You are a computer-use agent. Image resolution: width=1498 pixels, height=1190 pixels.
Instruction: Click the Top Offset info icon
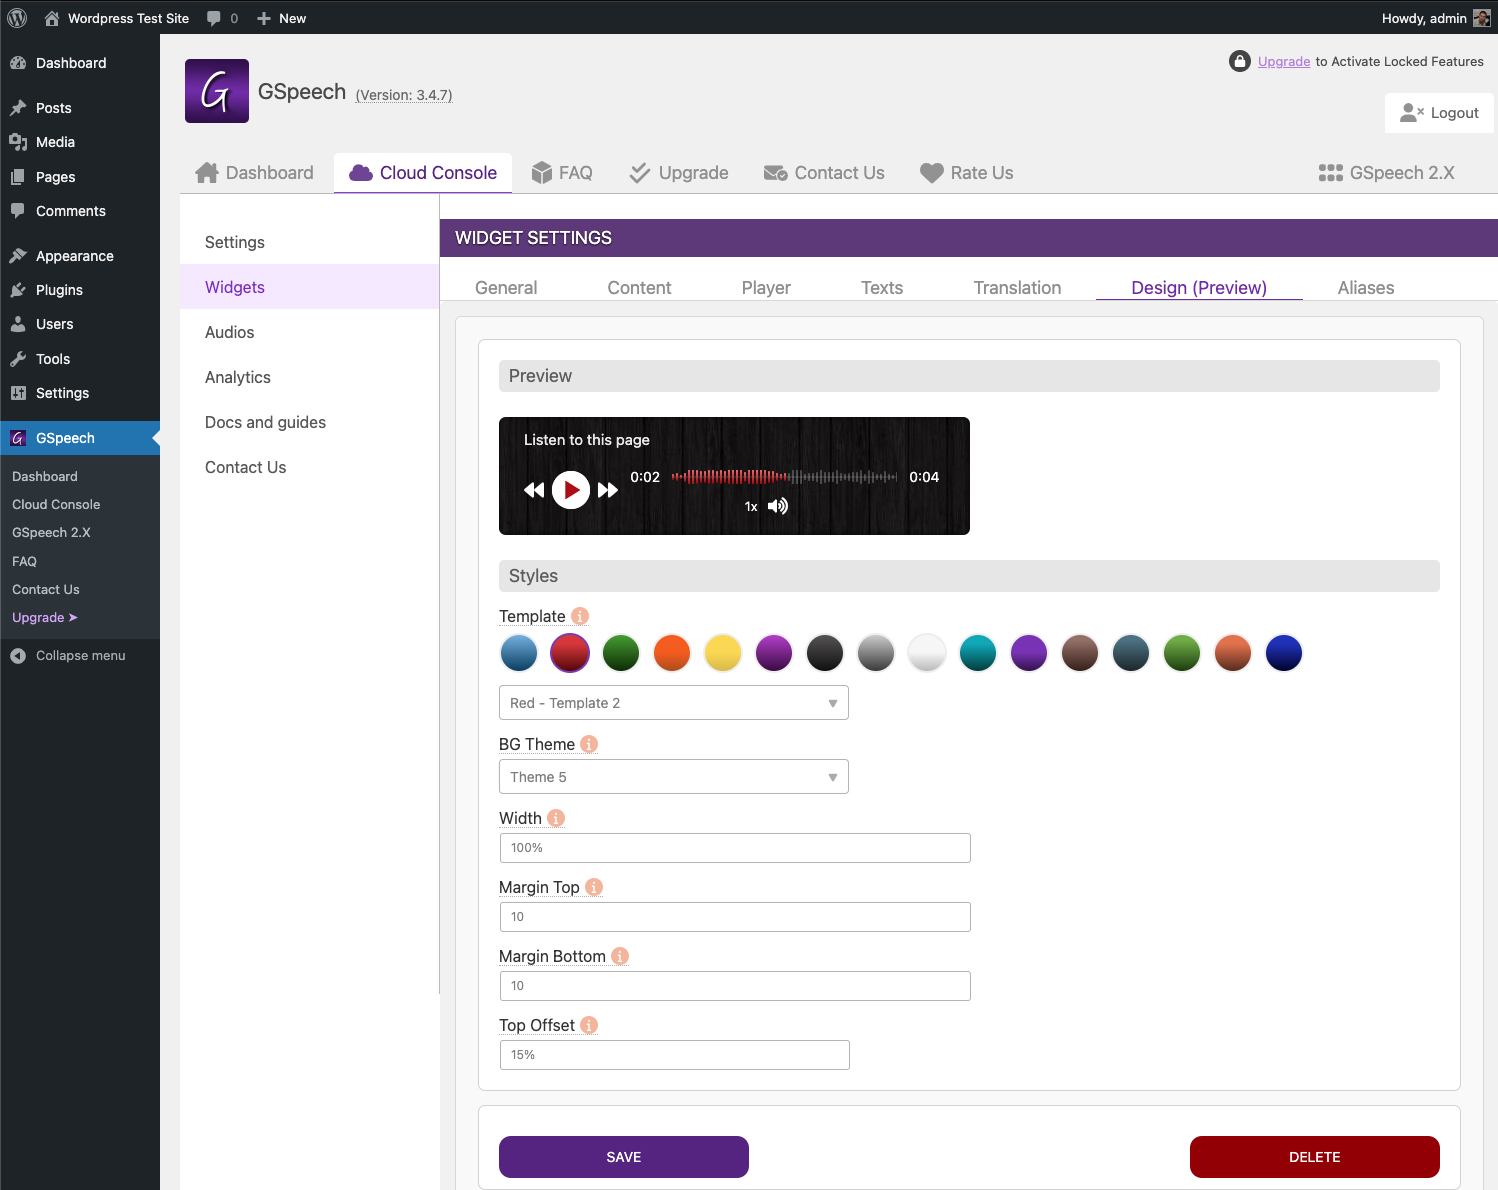(589, 1025)
